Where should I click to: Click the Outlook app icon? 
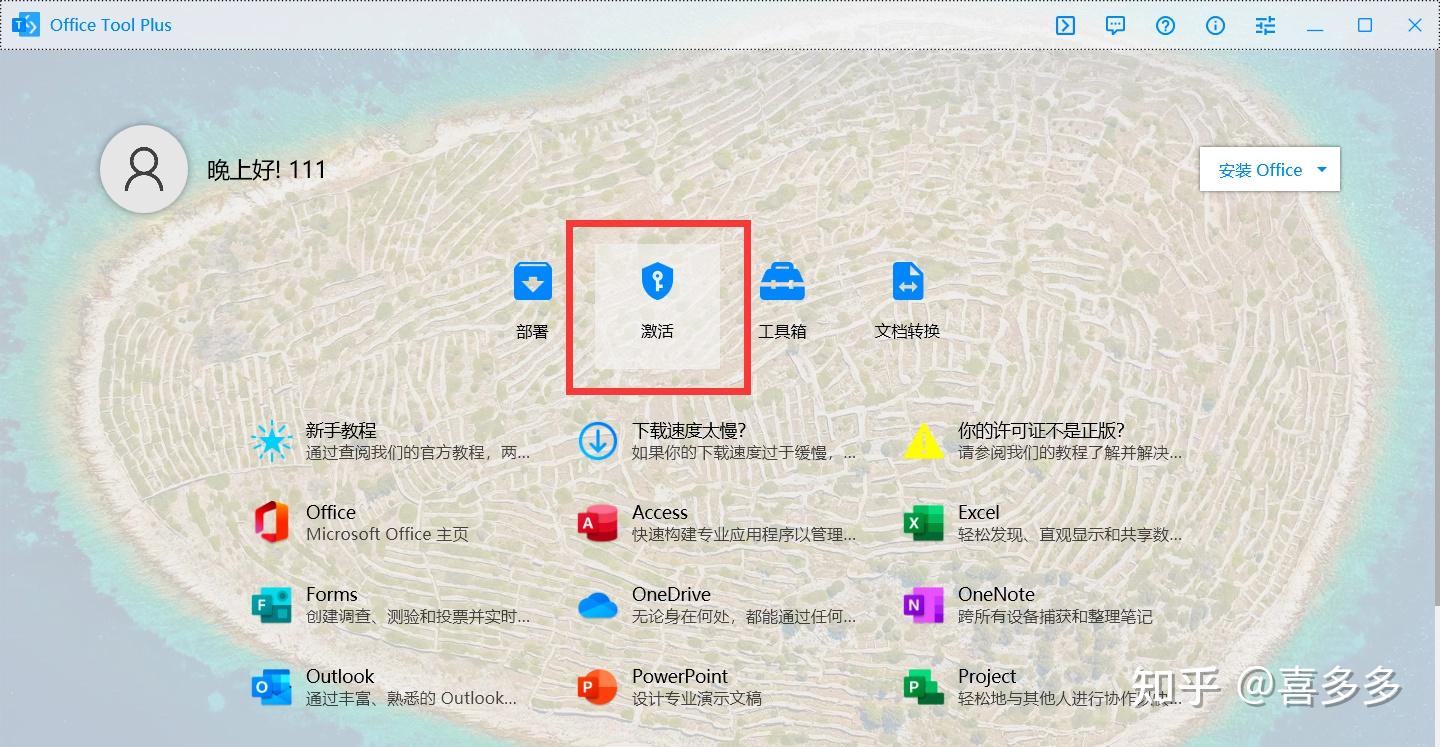tap(272, 687)
